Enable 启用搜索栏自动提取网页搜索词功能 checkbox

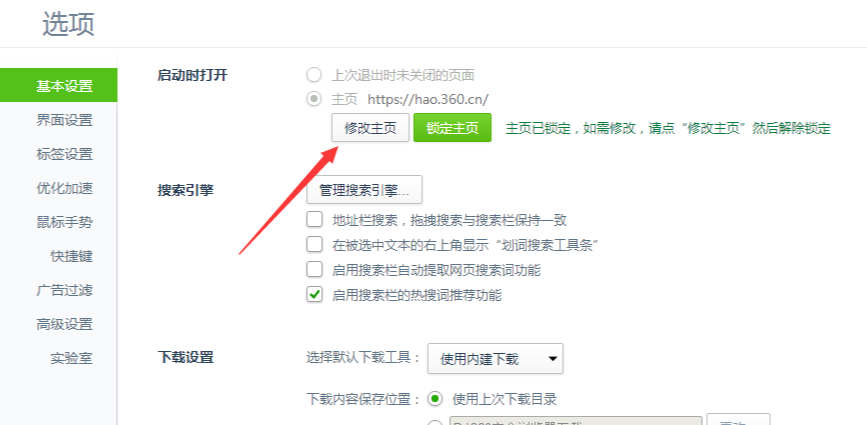click(x=315, y=270)
